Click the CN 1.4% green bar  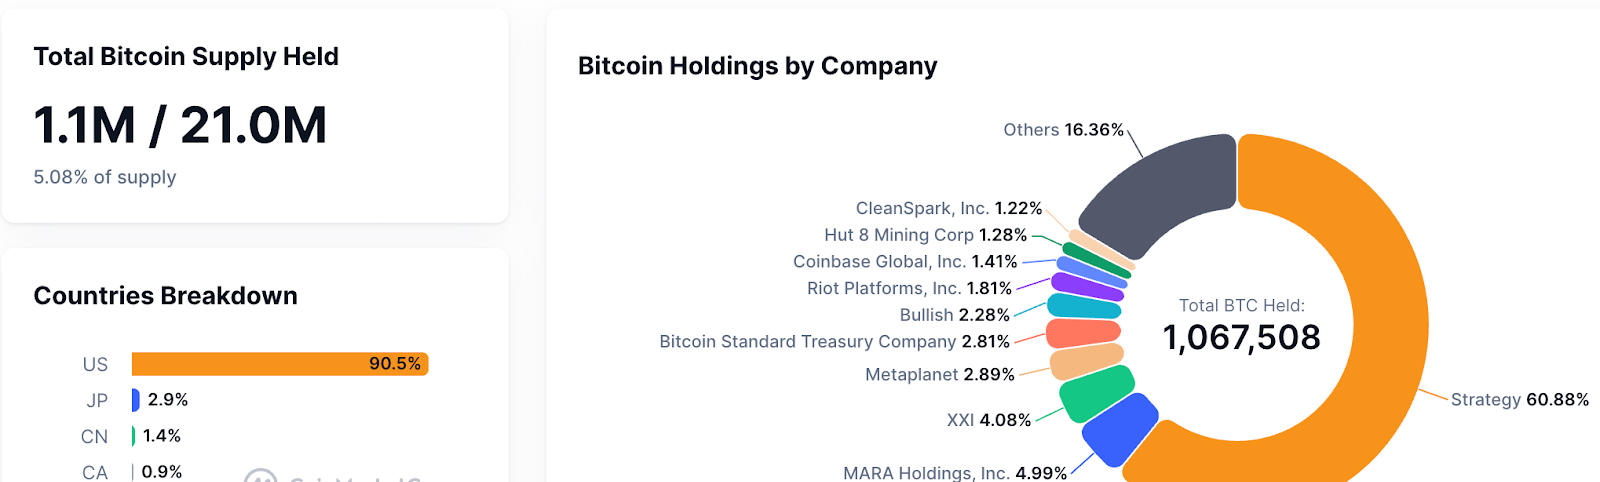(x=133, y=436)
